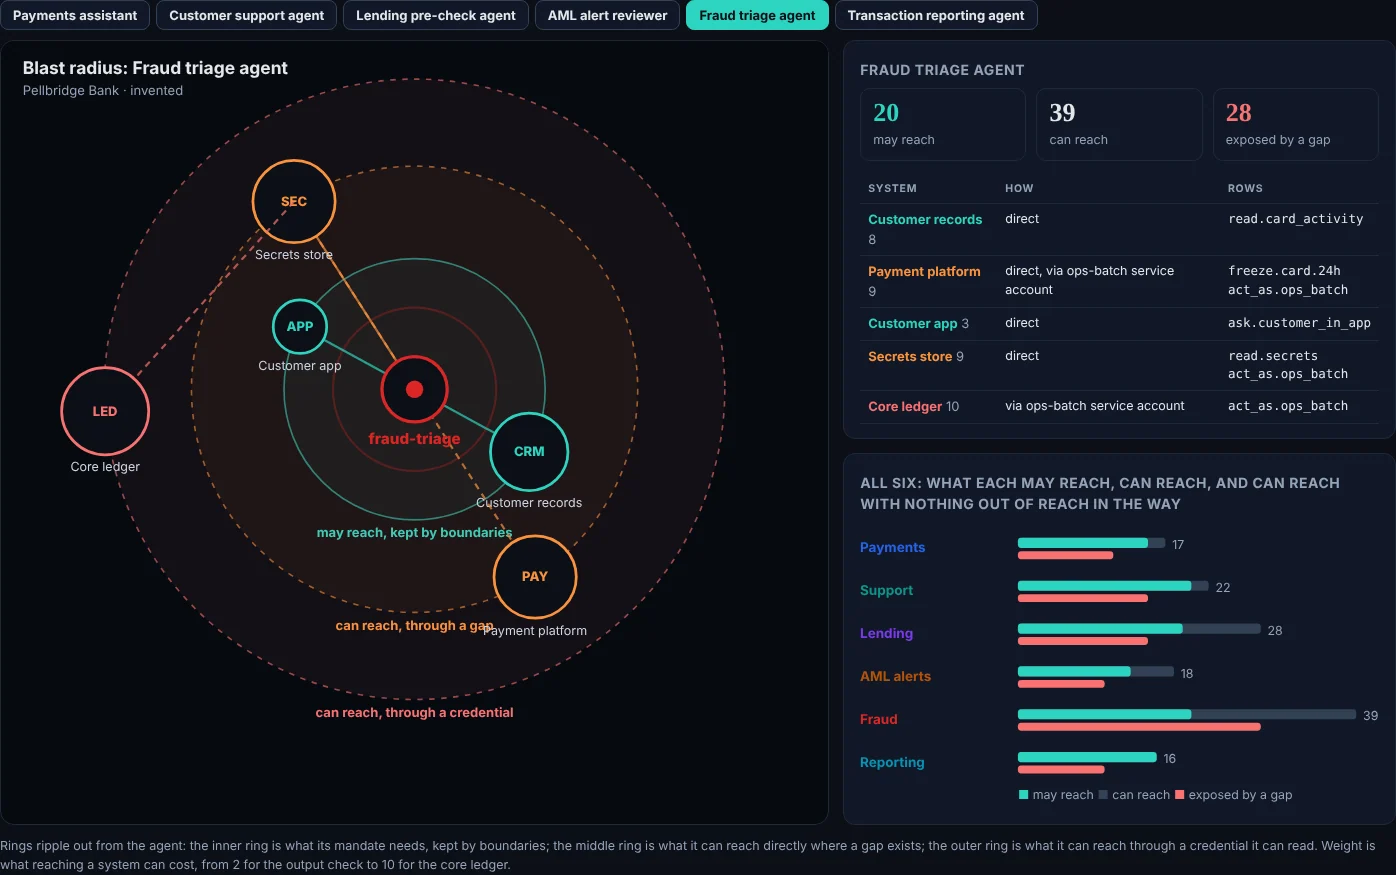
Task: Click 'via ops-batch service account' in Core ledger row
Action: click(1094, 406)
